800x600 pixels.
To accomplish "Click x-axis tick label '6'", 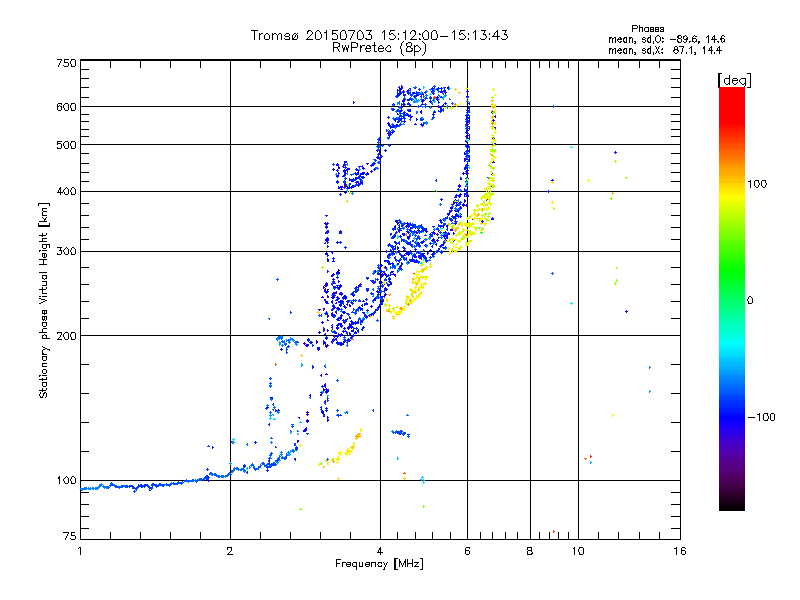I will click(467, 551).
